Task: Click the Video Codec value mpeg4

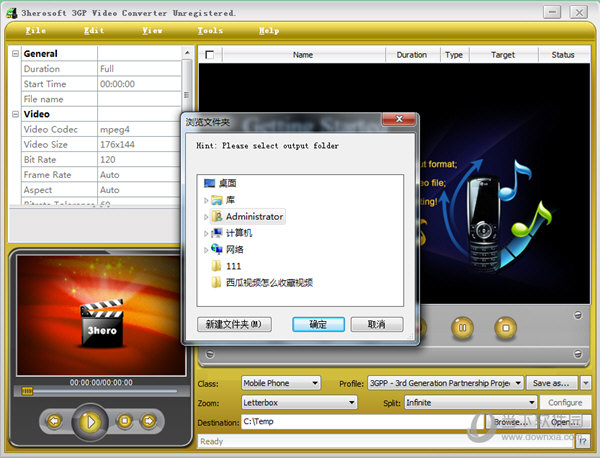Action: pyautogui.click(x=139, y=129)
